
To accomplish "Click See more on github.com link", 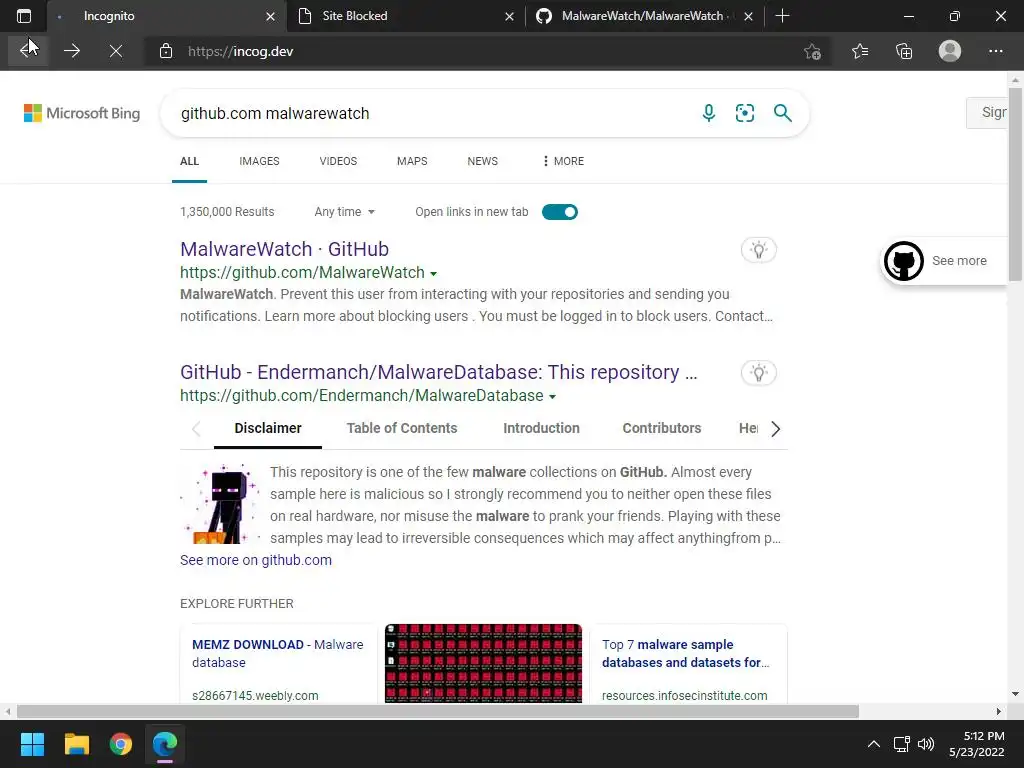I will 256,560.
